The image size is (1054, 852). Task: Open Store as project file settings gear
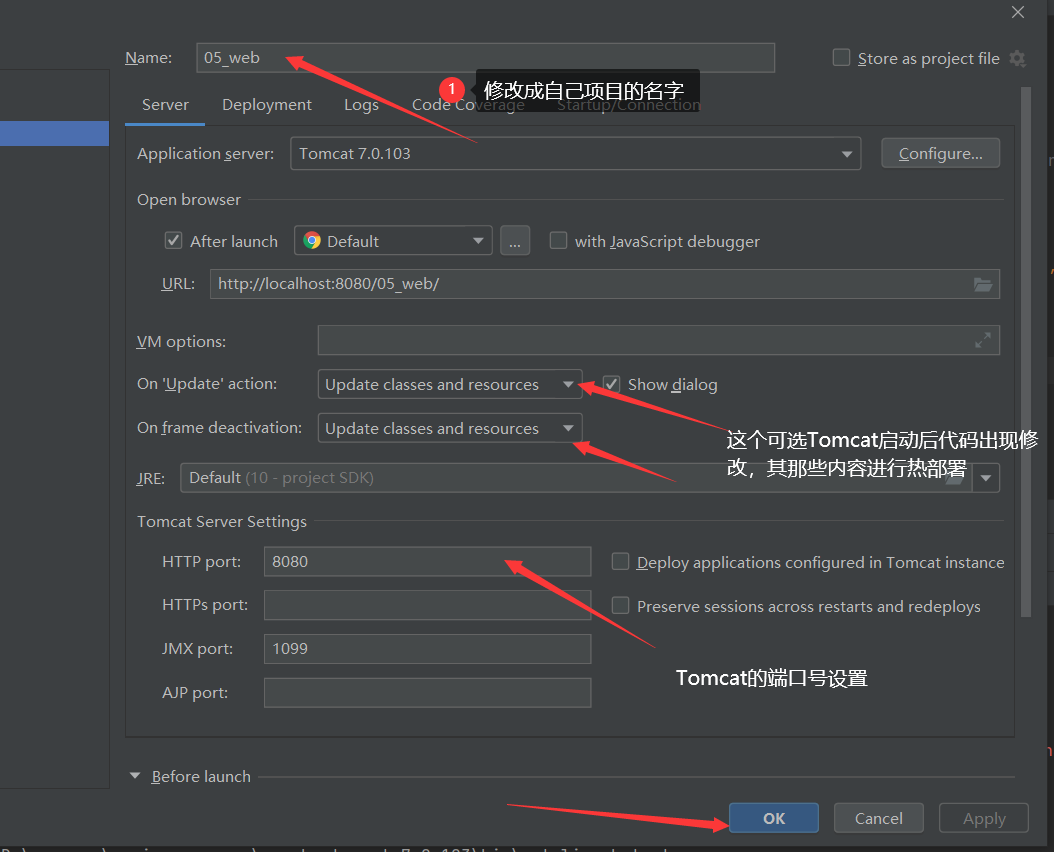[1018, 59]
